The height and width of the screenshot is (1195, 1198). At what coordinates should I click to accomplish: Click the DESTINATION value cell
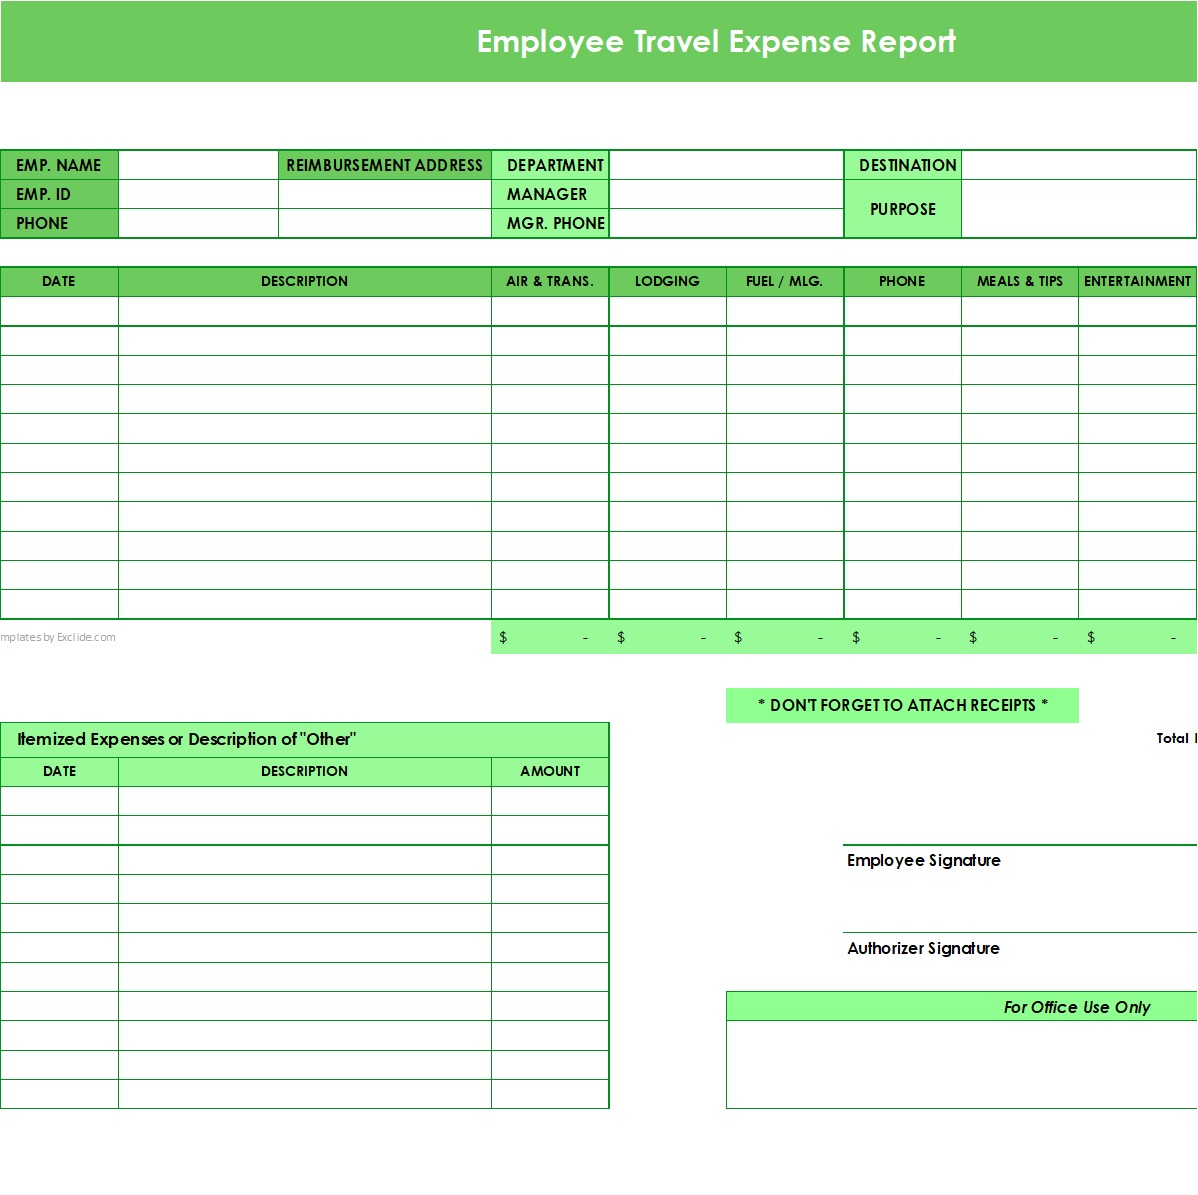click(x=1079, y=165)
